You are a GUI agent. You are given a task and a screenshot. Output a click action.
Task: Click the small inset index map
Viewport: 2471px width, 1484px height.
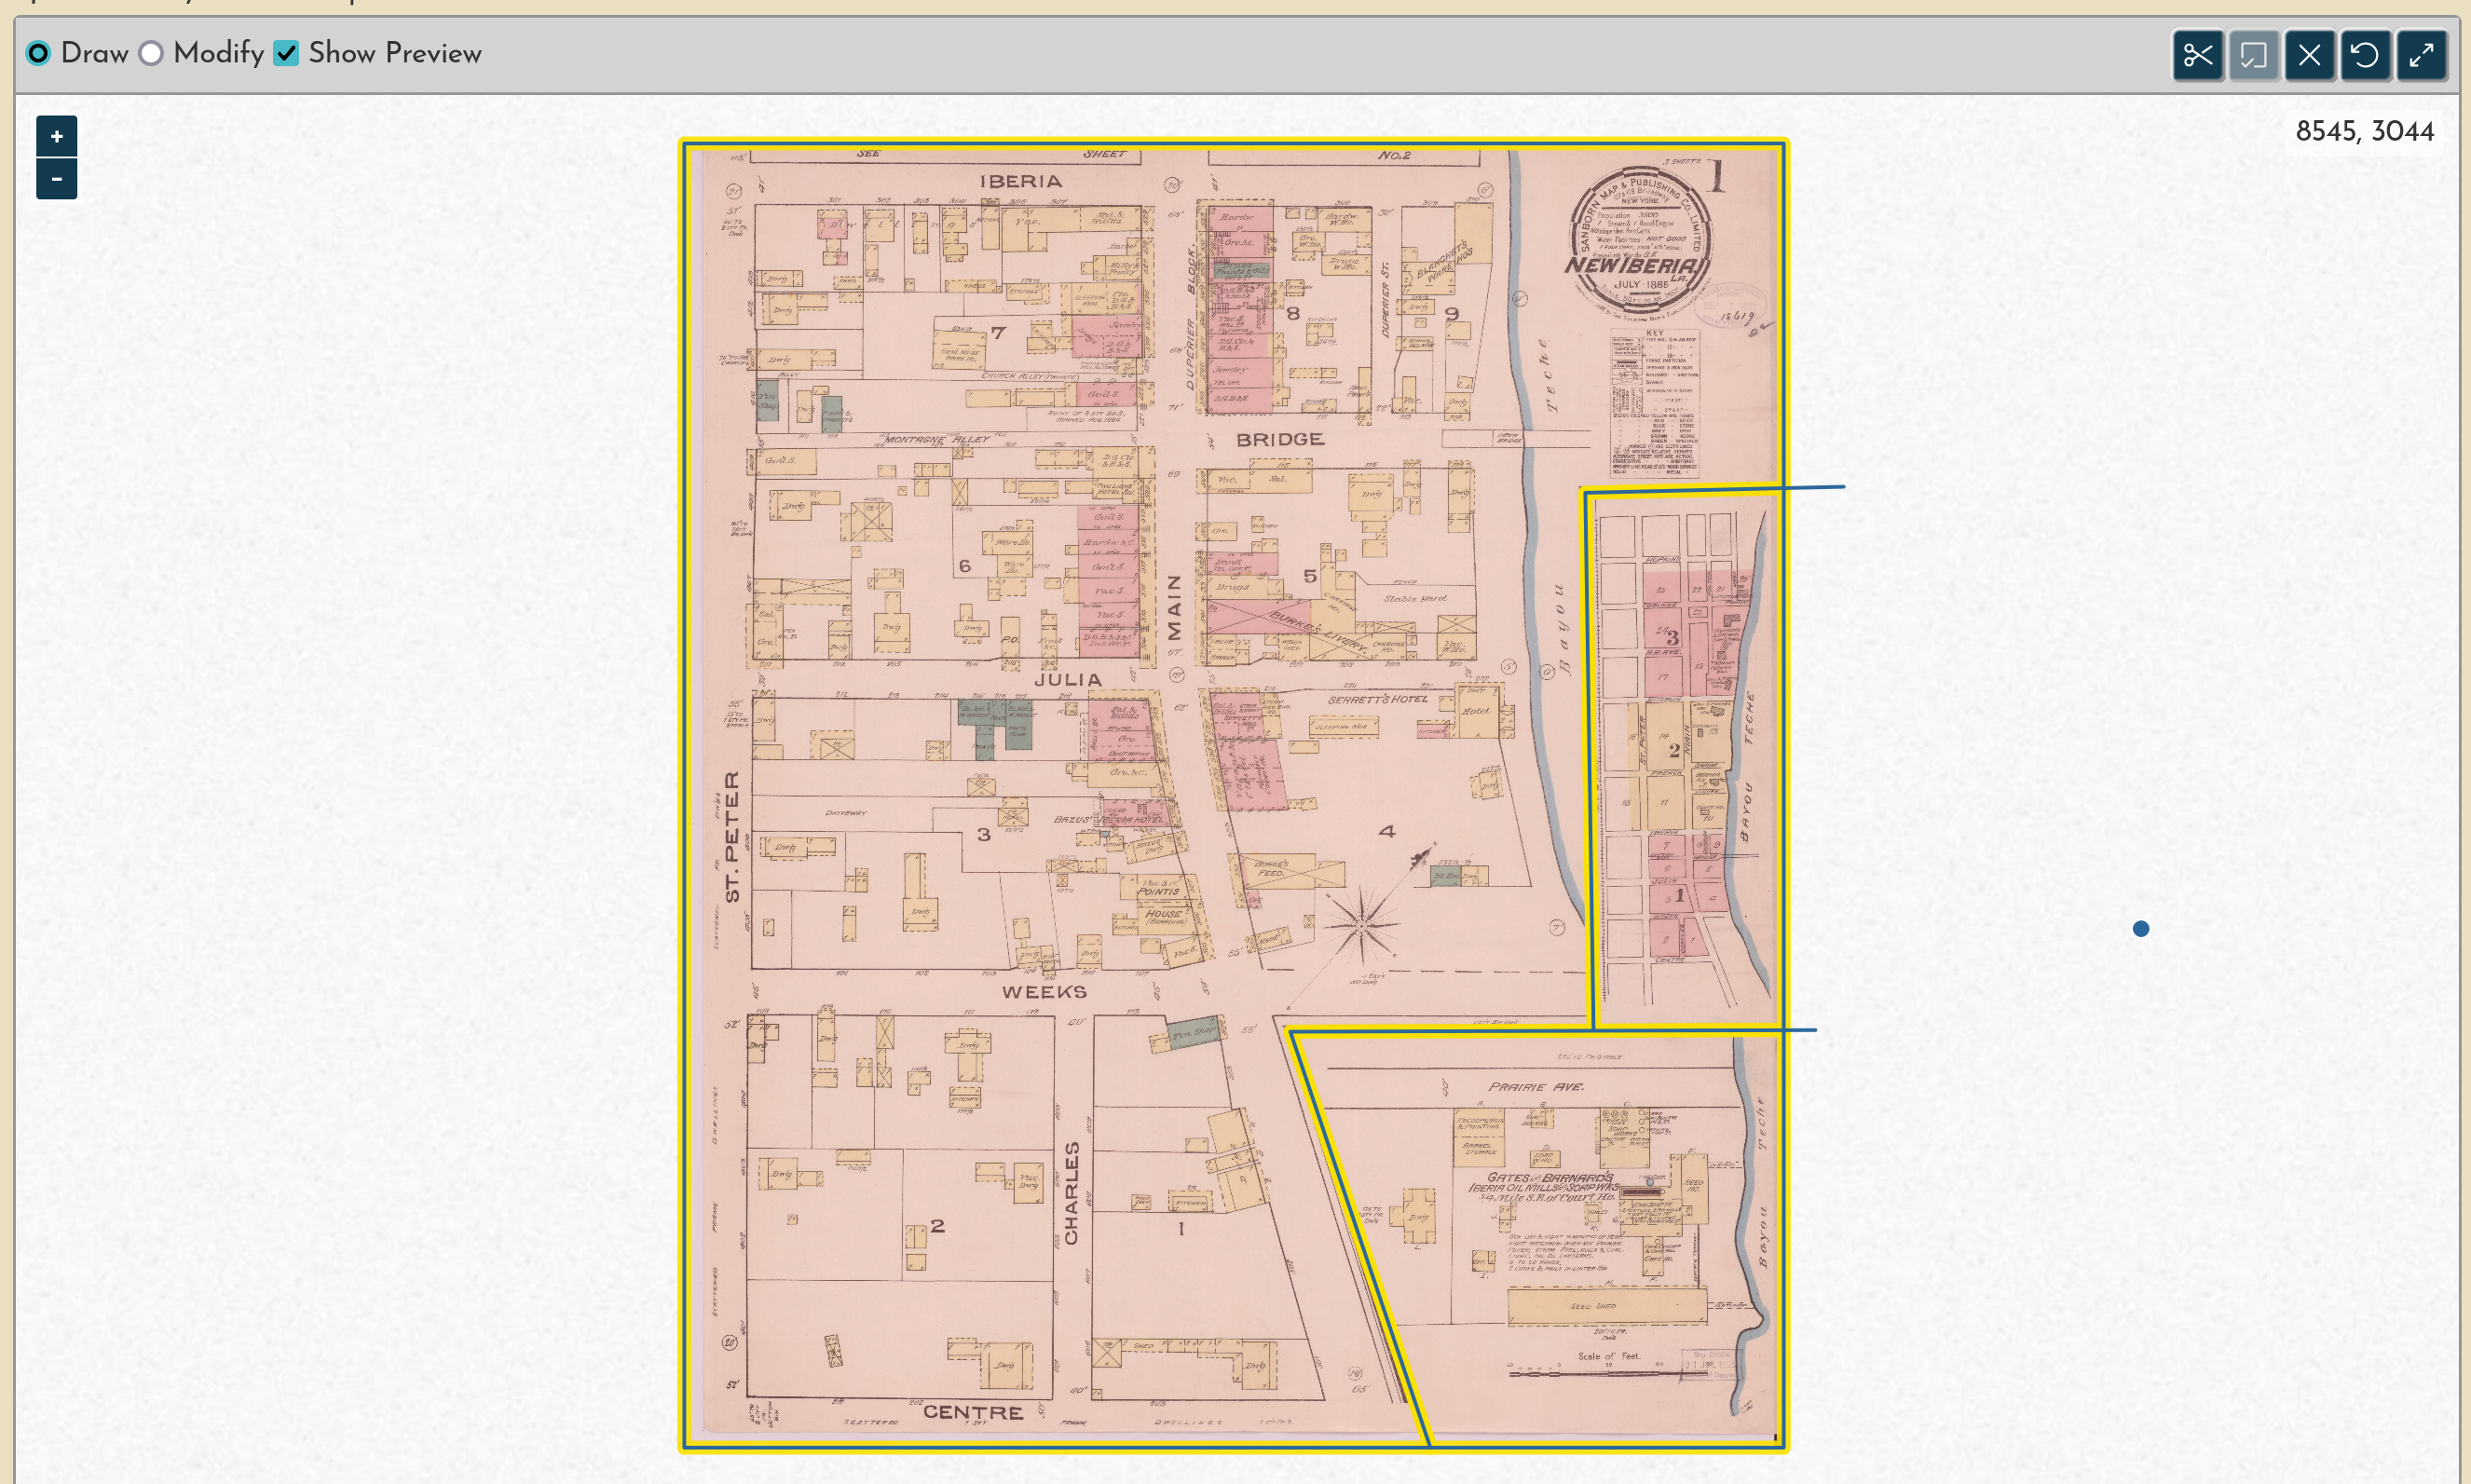point(1682,760)
